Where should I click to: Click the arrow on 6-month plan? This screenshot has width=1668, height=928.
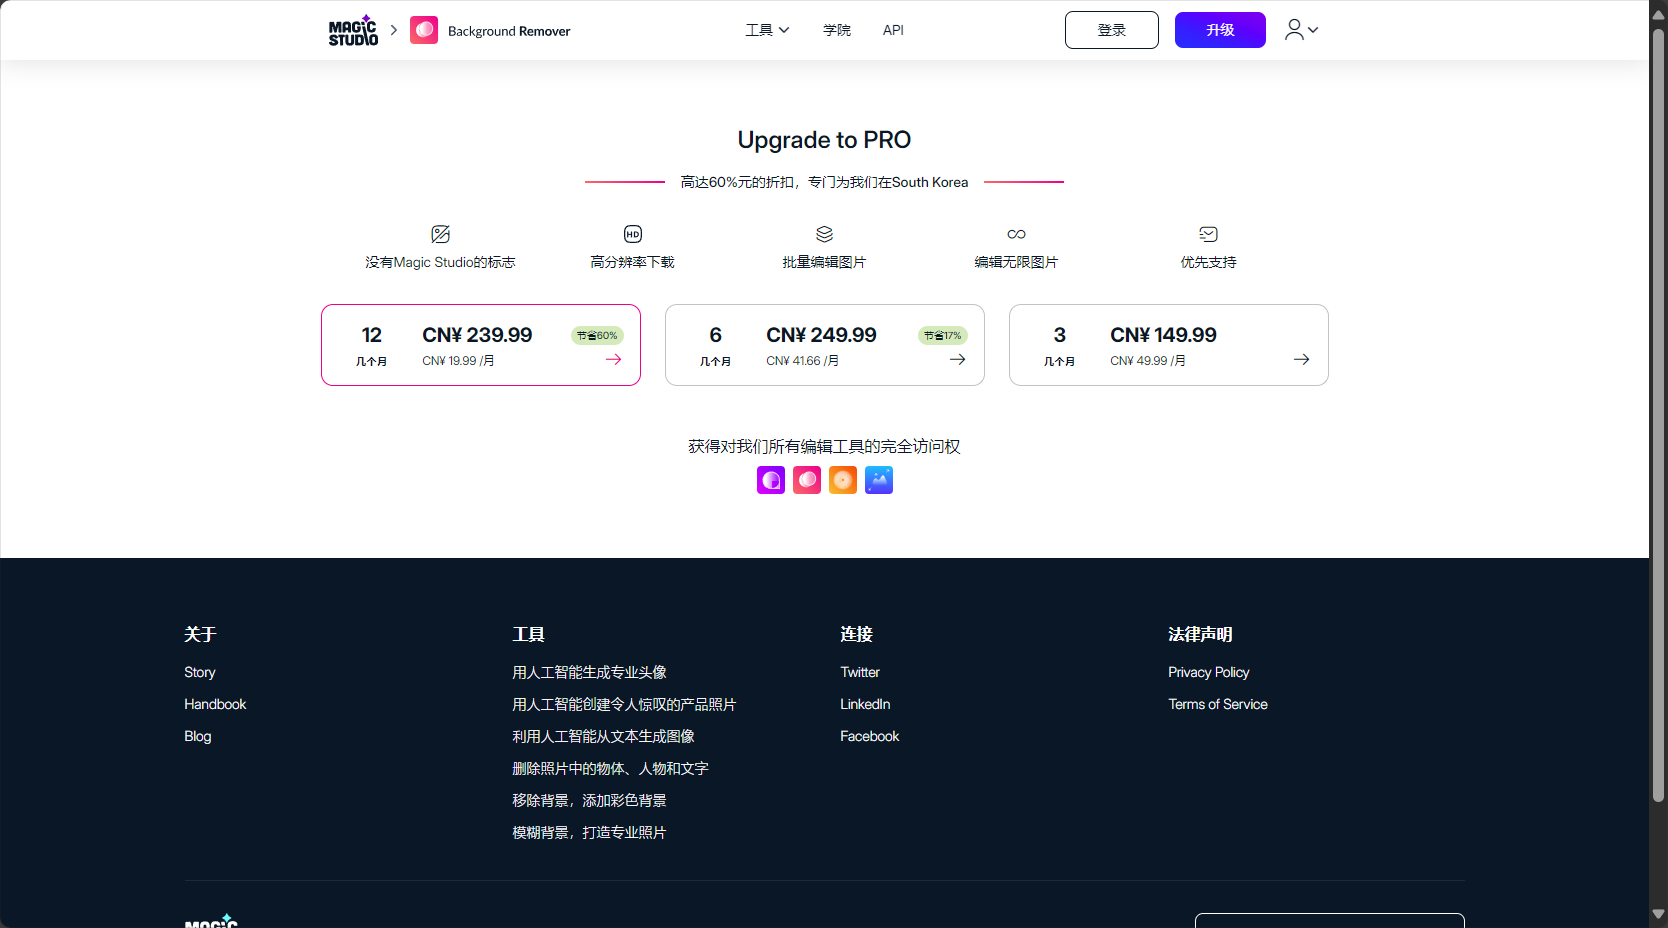pos(957,359)
